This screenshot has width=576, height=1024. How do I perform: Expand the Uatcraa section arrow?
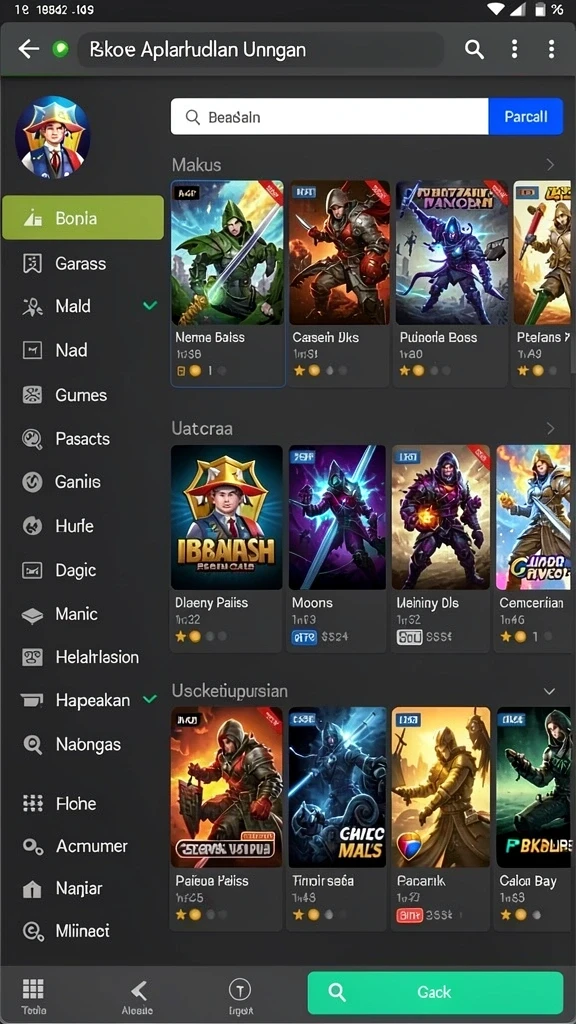click(550, 428)
